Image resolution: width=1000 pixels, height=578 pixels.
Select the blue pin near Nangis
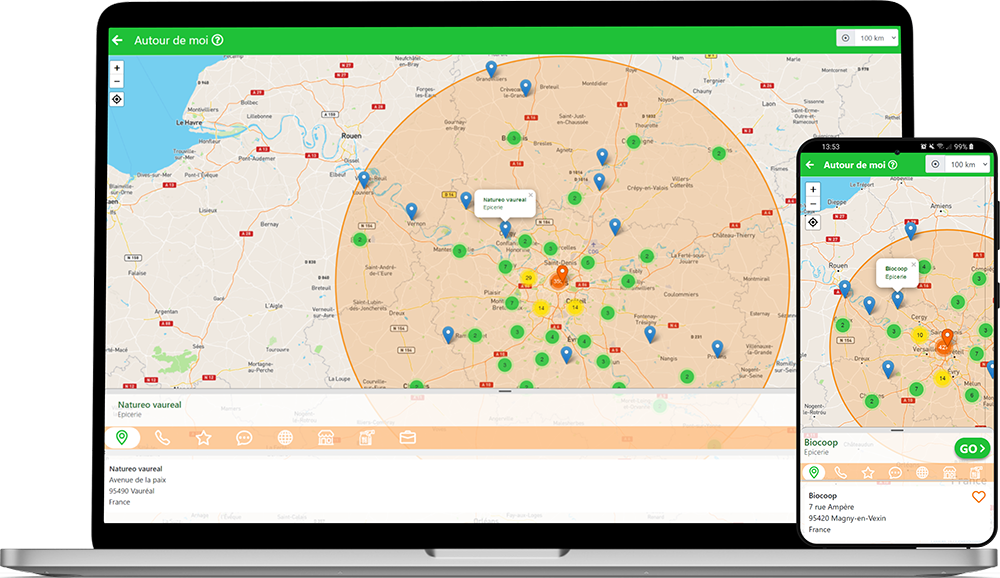click(x=650, y=334)
